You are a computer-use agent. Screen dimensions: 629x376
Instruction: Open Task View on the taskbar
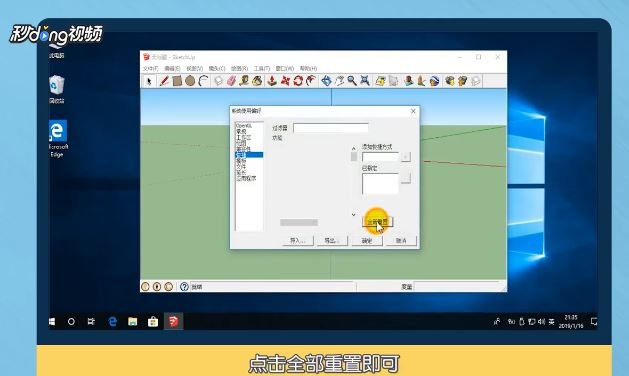tap(91, 322)
